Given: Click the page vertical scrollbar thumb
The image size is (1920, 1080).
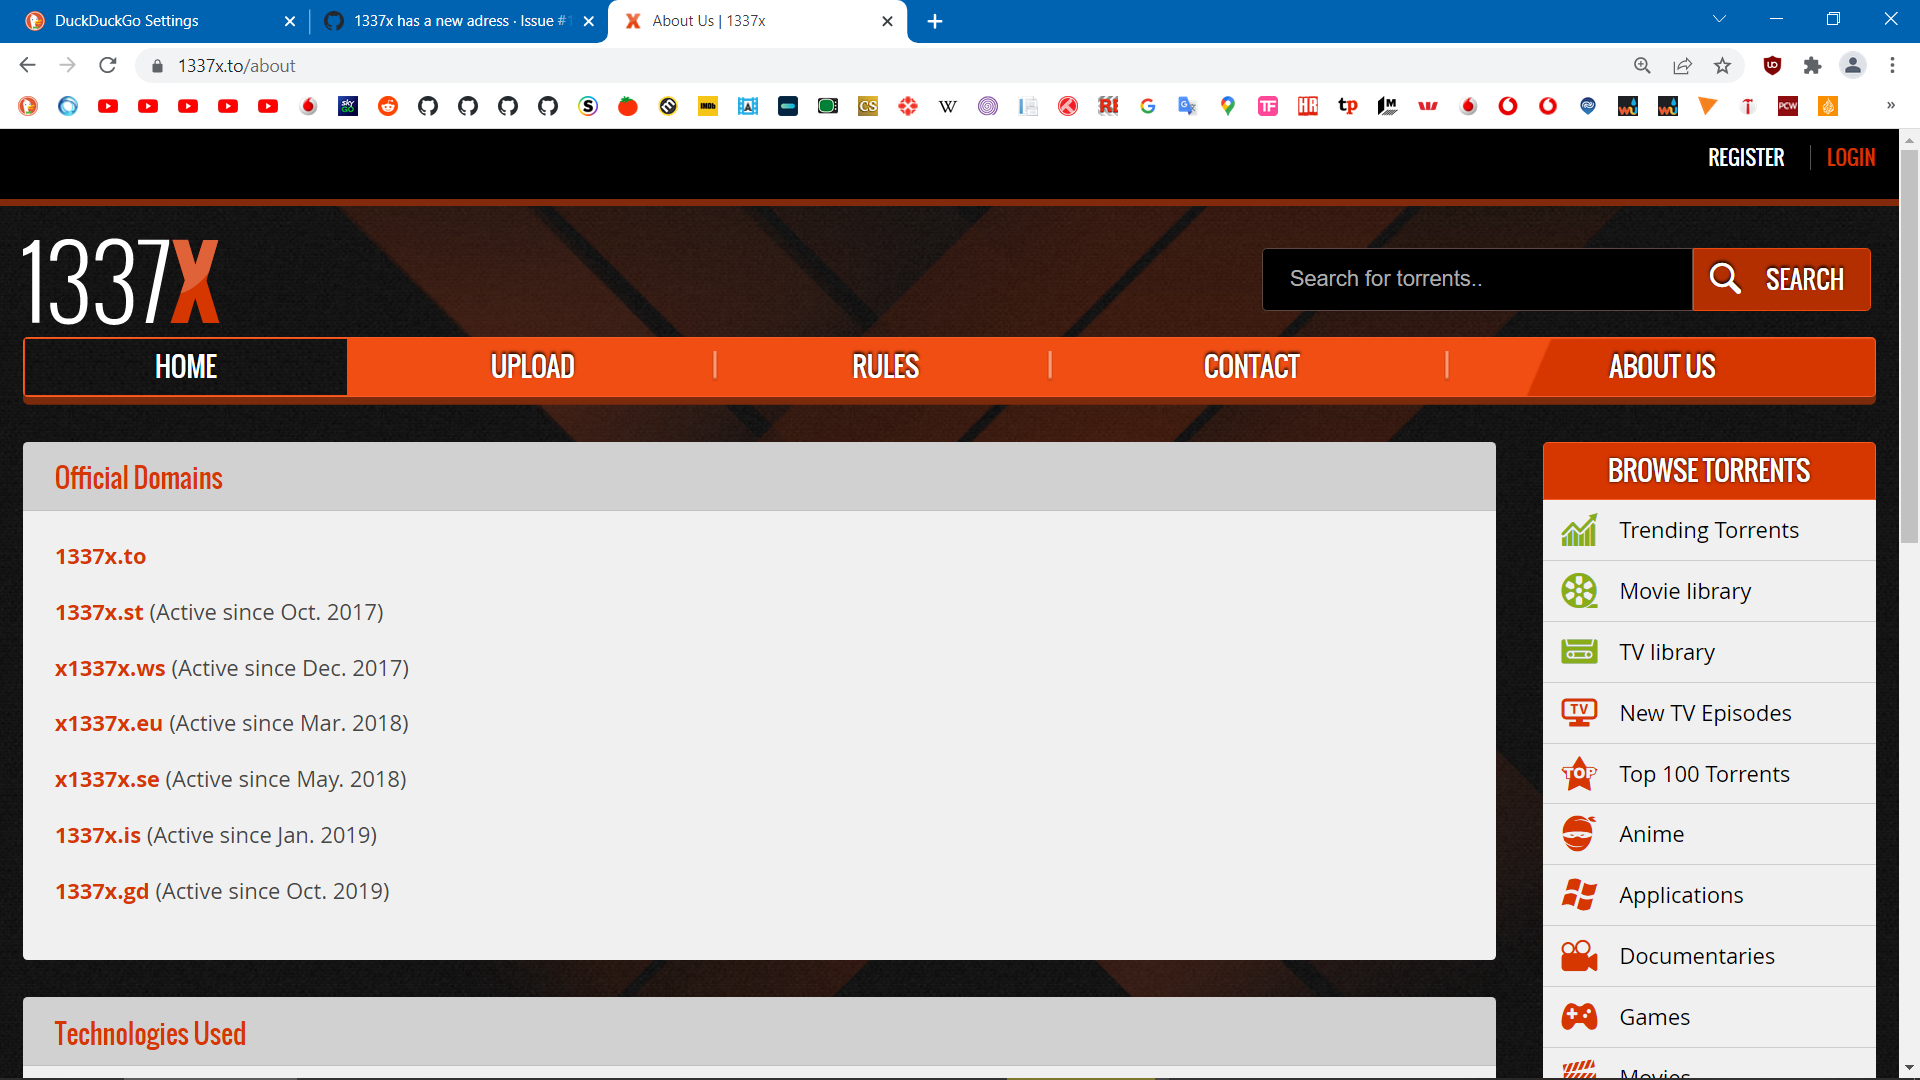Looking at the screenshot, I should pyautogui.click(x=1909, y=345).
